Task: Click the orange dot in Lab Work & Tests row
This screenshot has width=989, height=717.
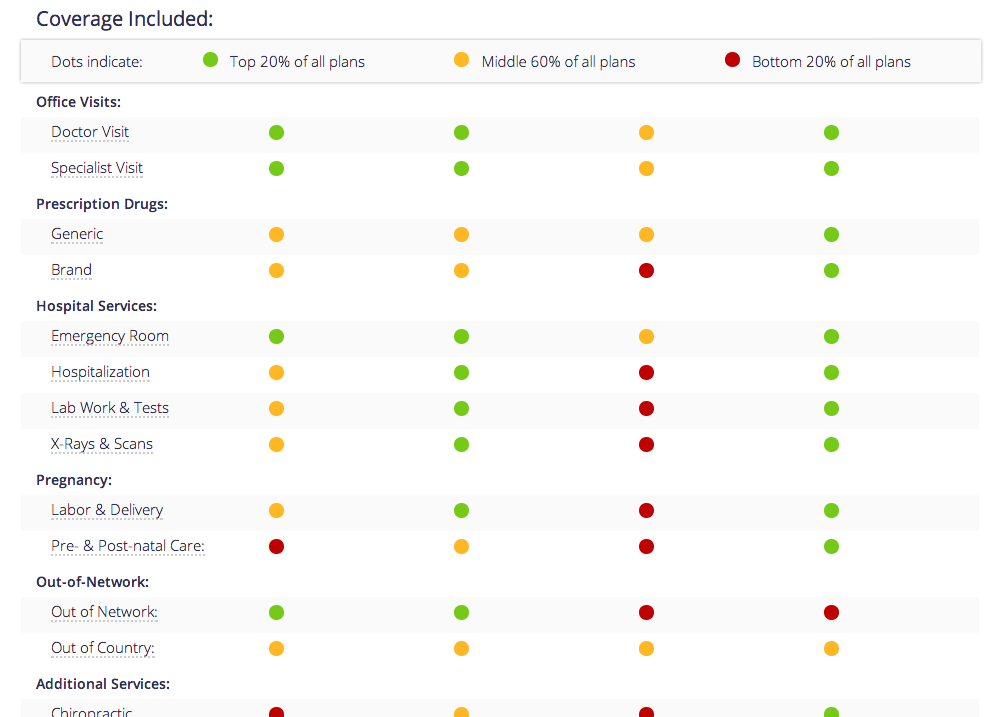Action: click(276, 408)
